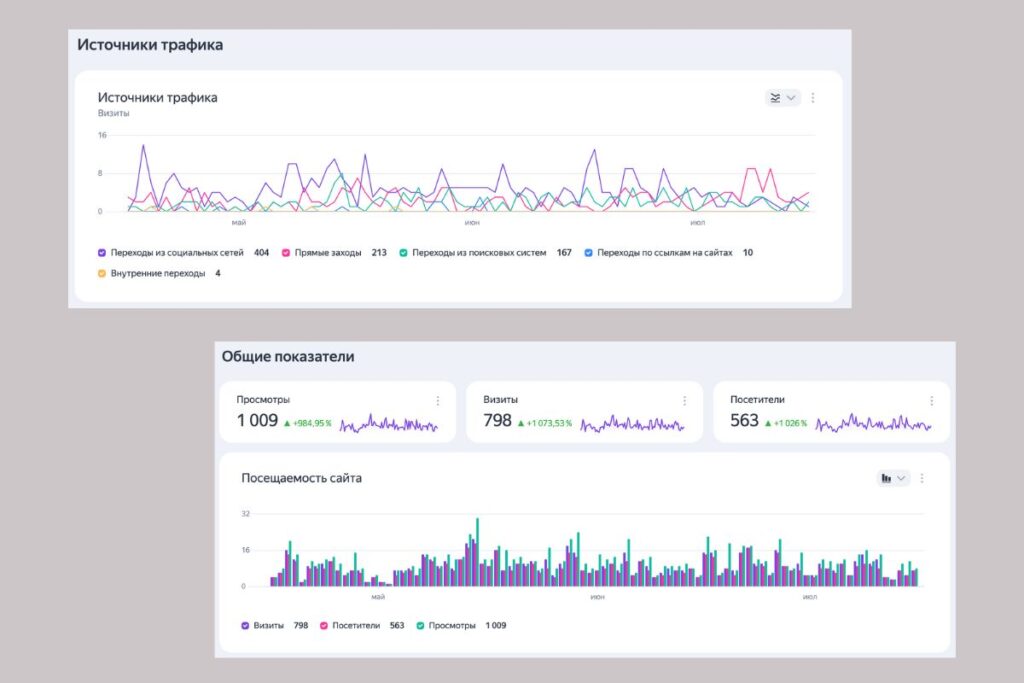
Task: Click the +984,95 % growth indicator
Action: 308,423
